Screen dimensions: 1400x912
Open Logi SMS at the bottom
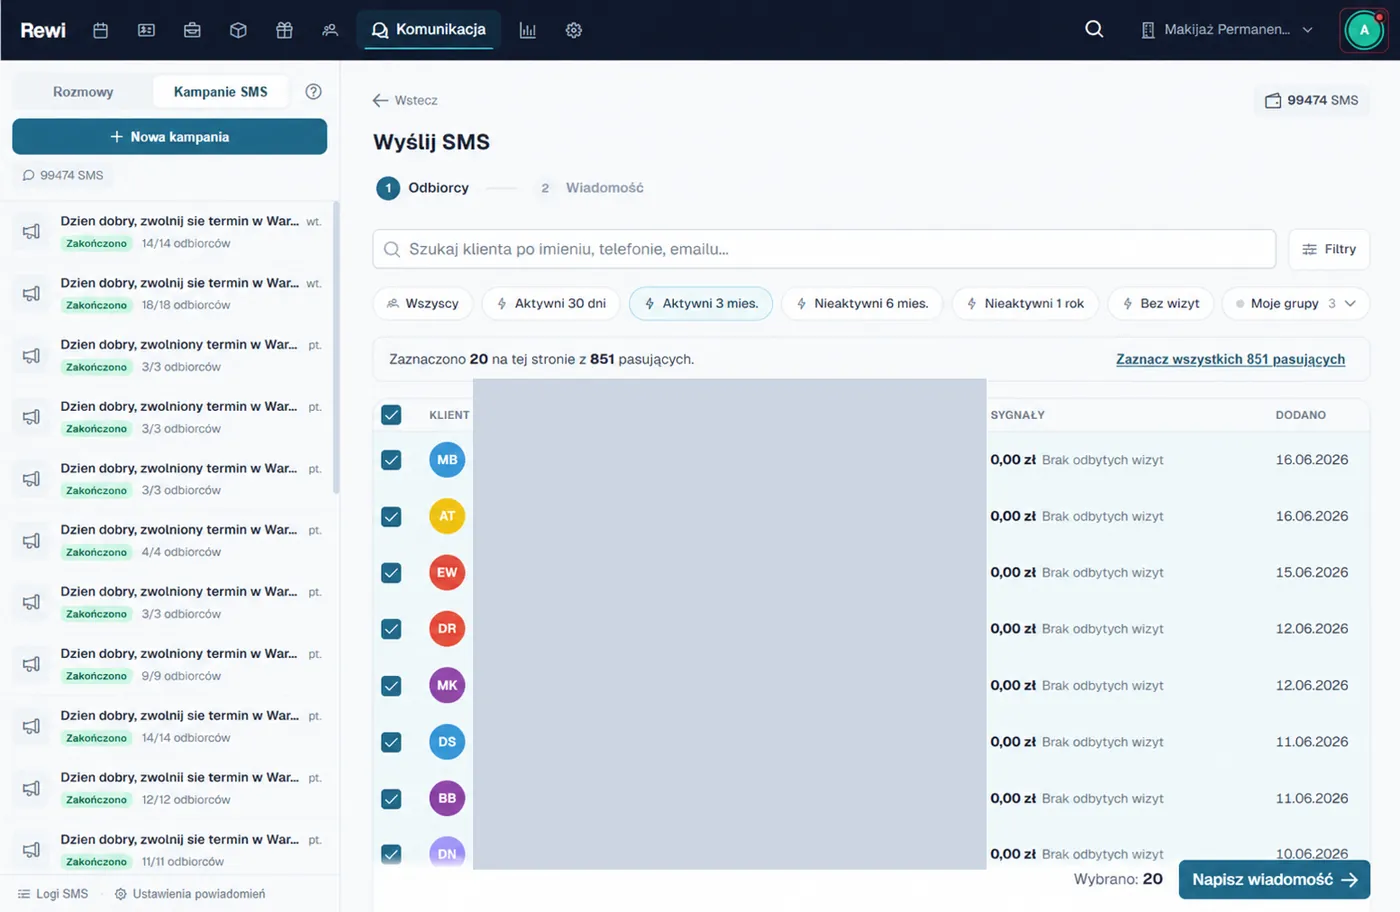click(x=53, y=894)
